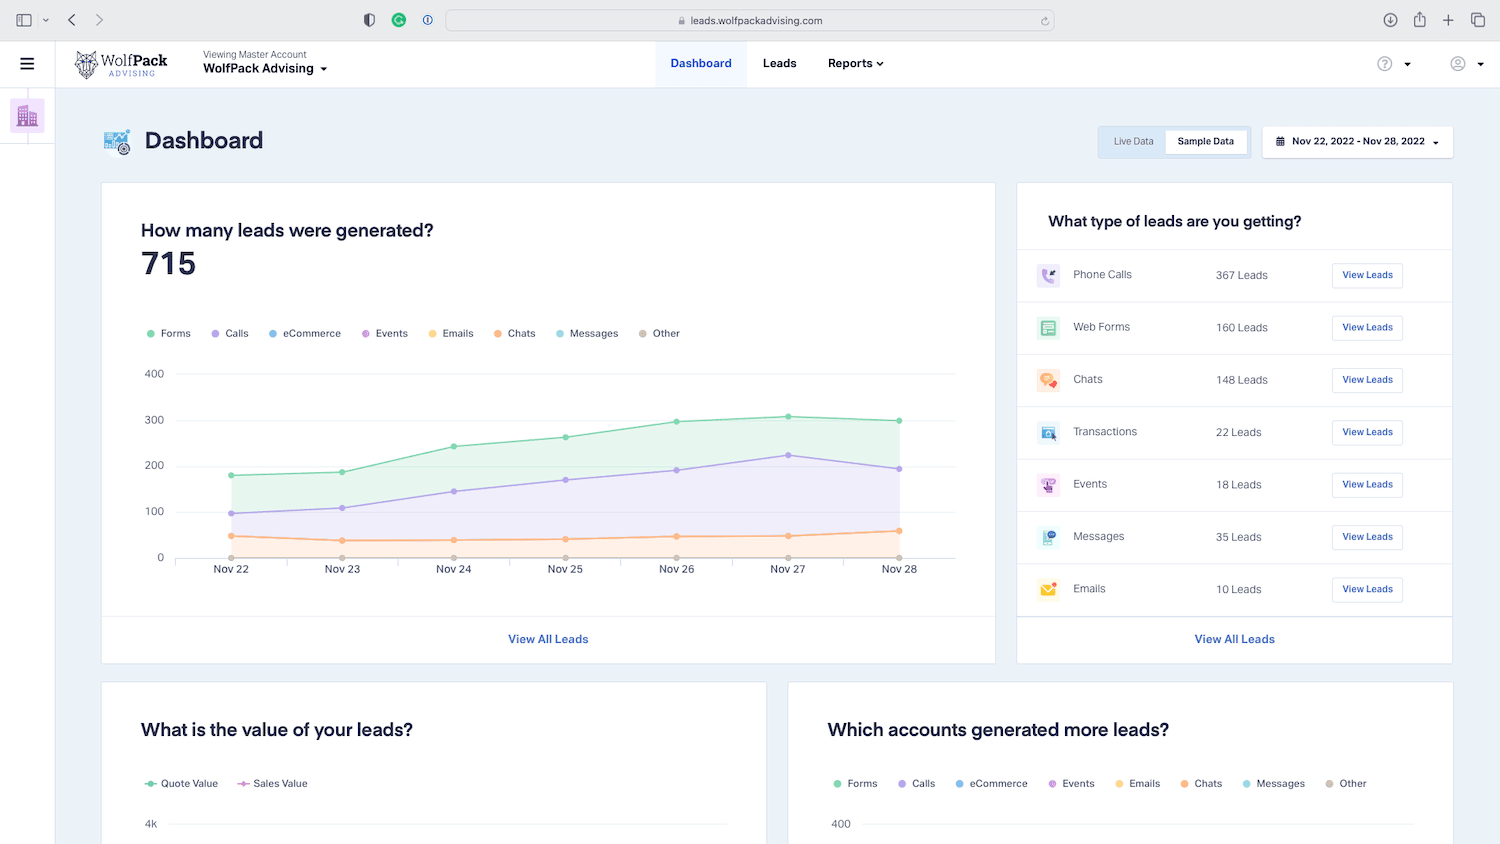Toggle Other series in leads chart
Viewport: 1500px width, 844px height.
click(x=659, y=334)
